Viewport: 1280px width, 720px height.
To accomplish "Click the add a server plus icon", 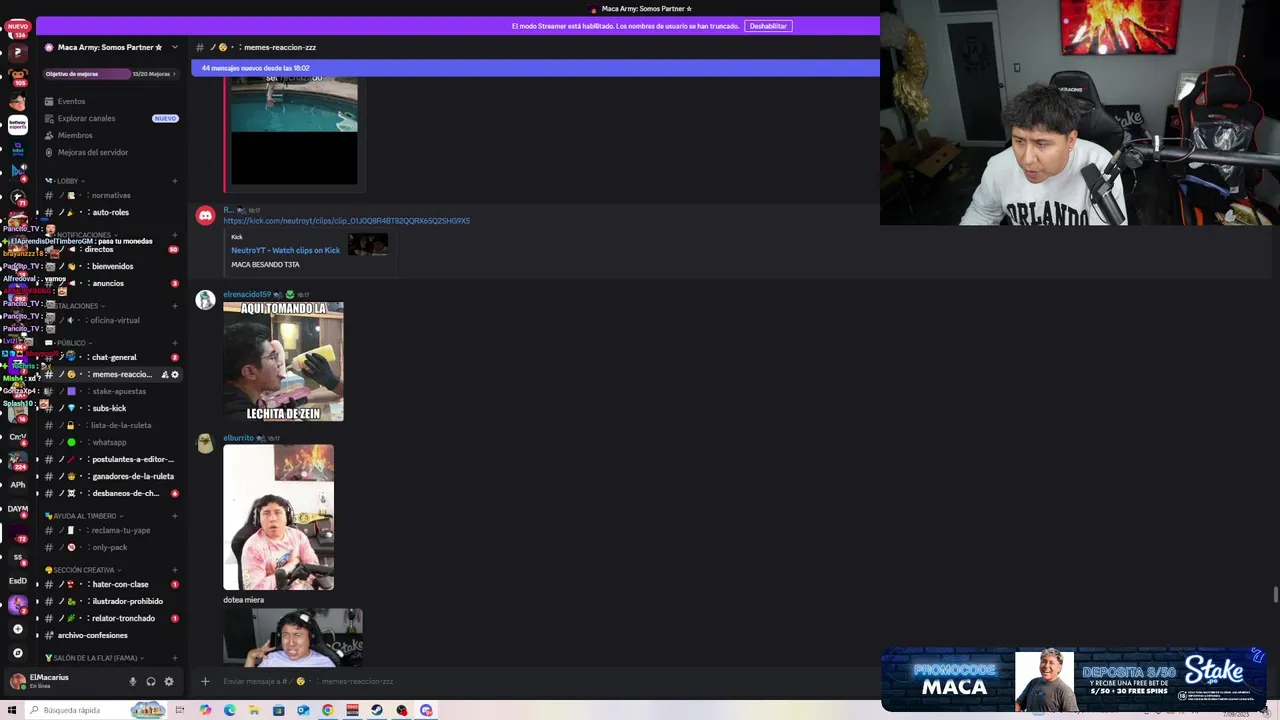I will (x=17, y=629).
